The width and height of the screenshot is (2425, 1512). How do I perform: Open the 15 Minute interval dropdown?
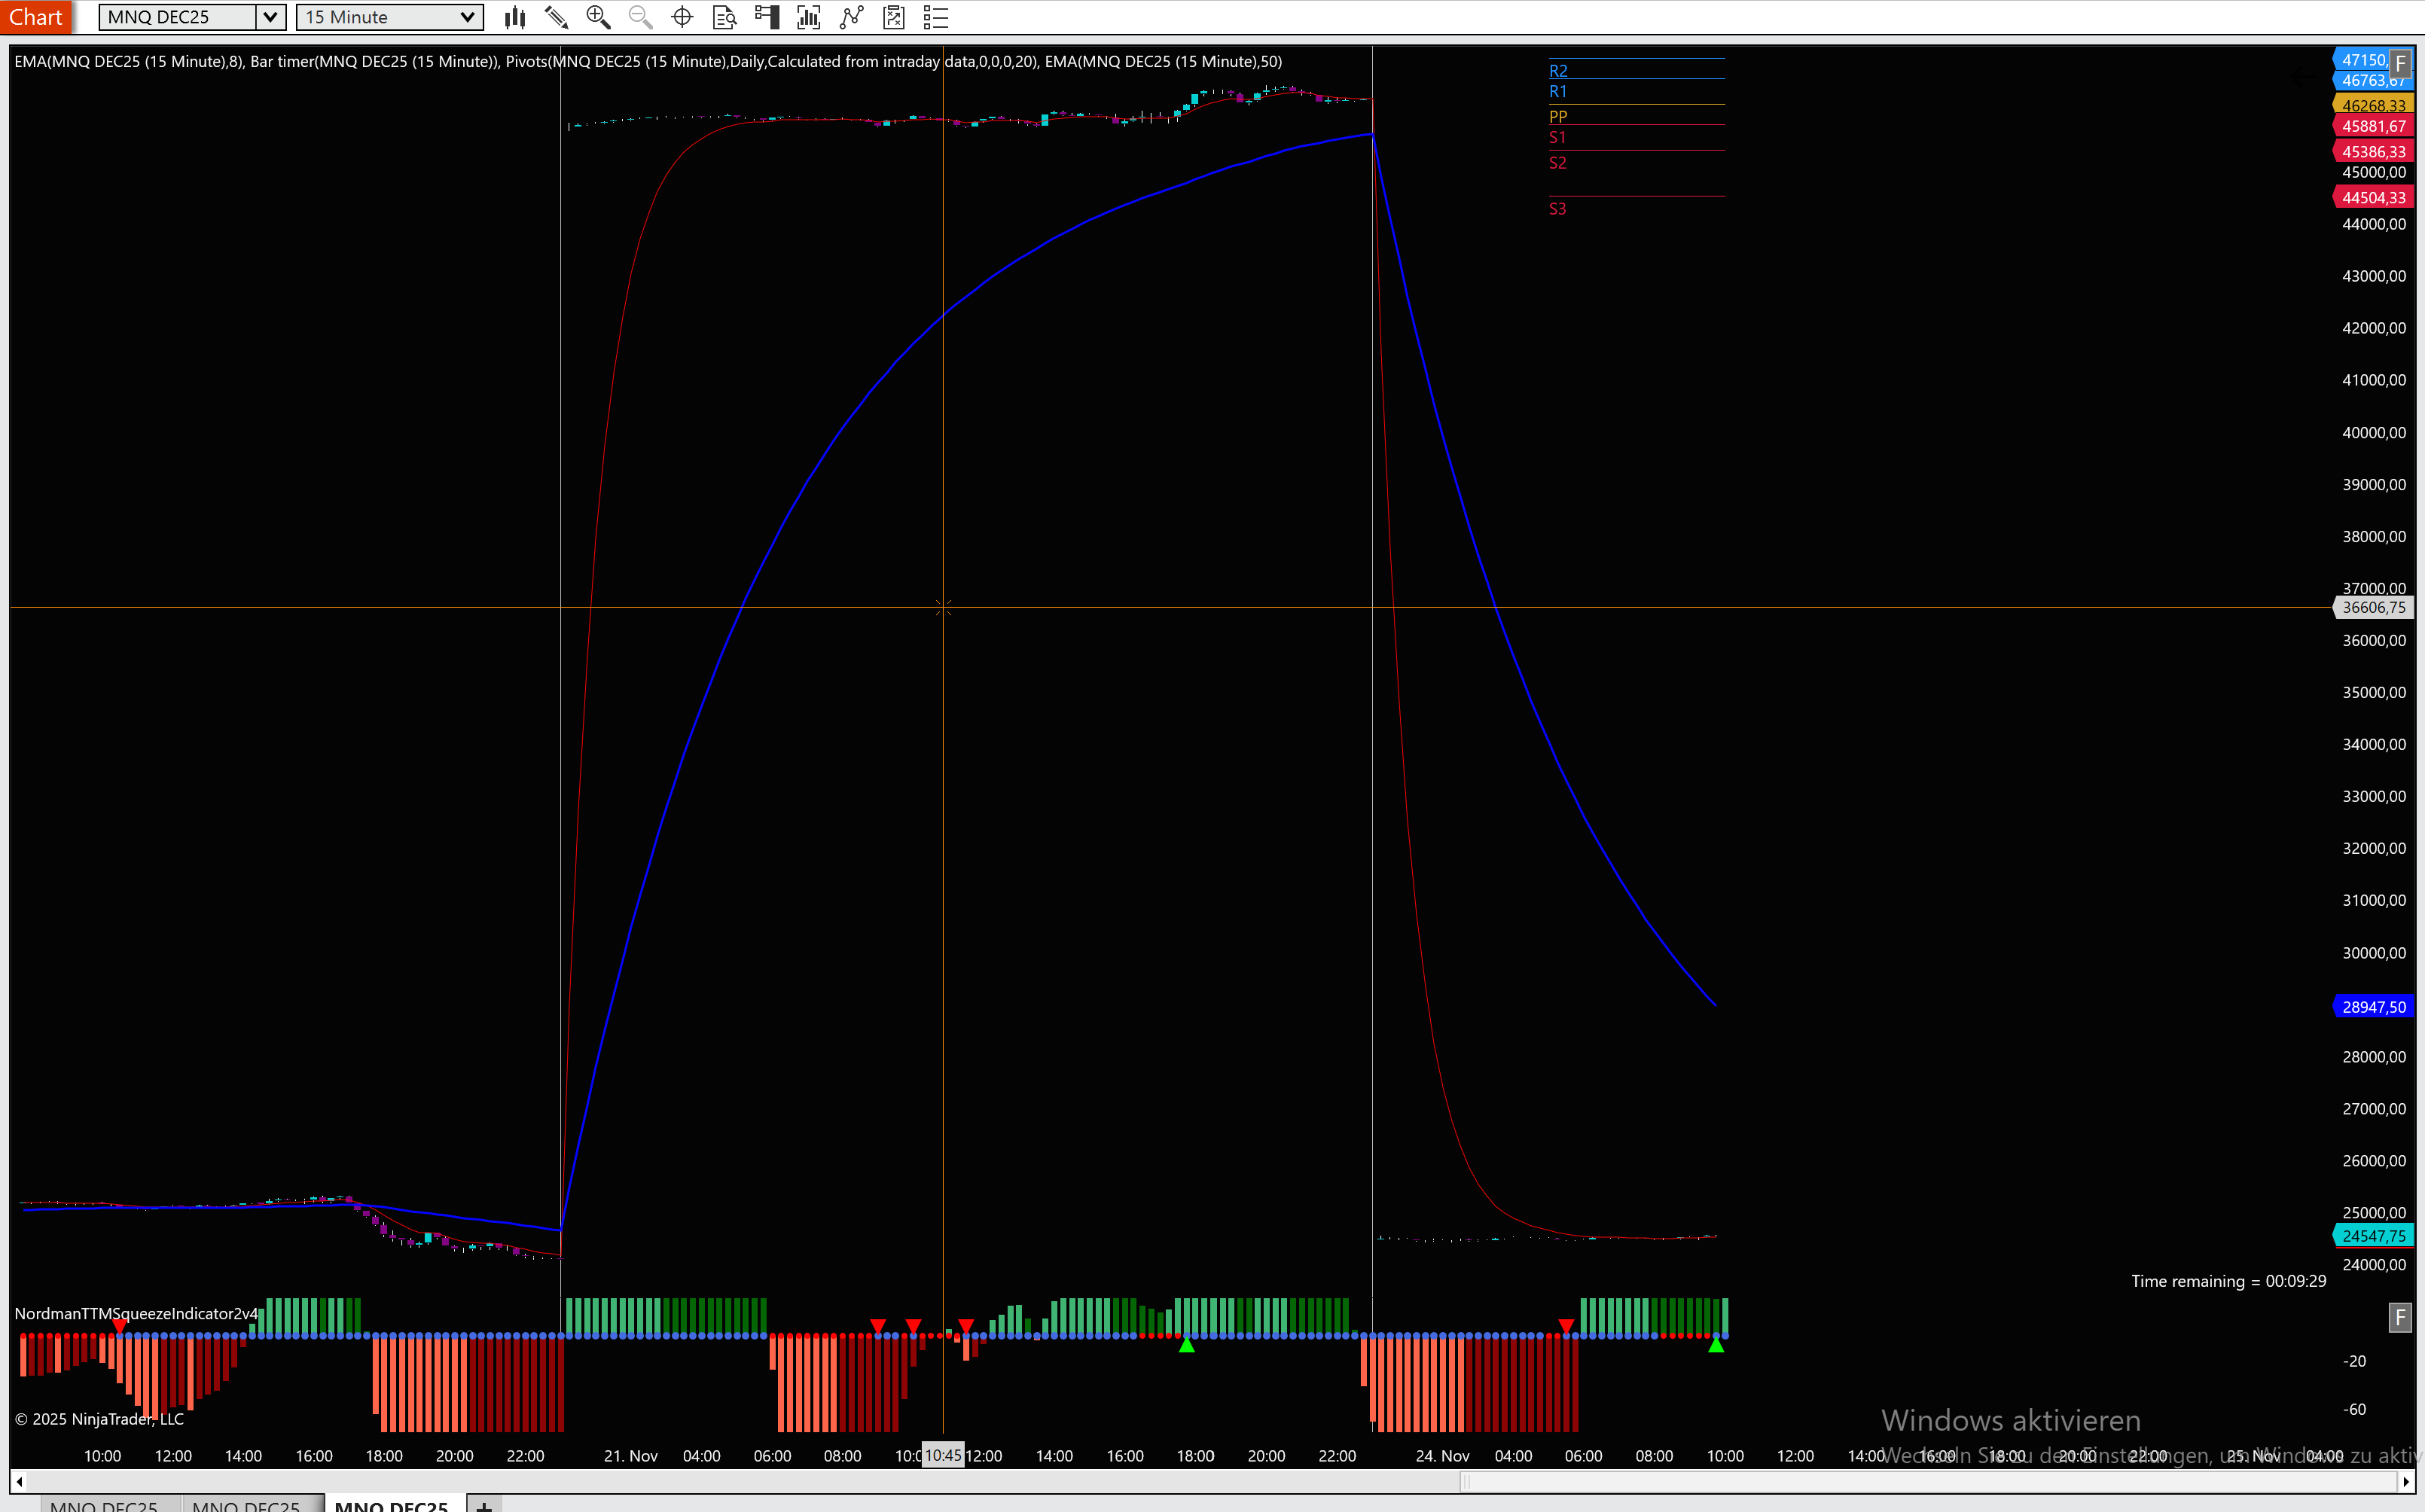click(390, 17)
